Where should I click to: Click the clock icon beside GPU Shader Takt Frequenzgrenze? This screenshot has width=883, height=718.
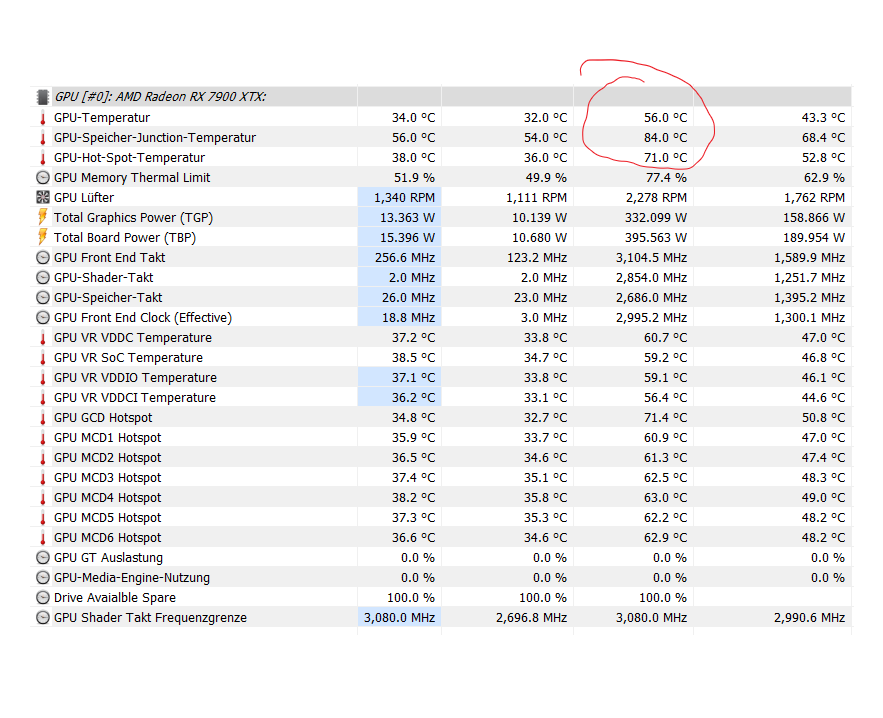(42, 618)
